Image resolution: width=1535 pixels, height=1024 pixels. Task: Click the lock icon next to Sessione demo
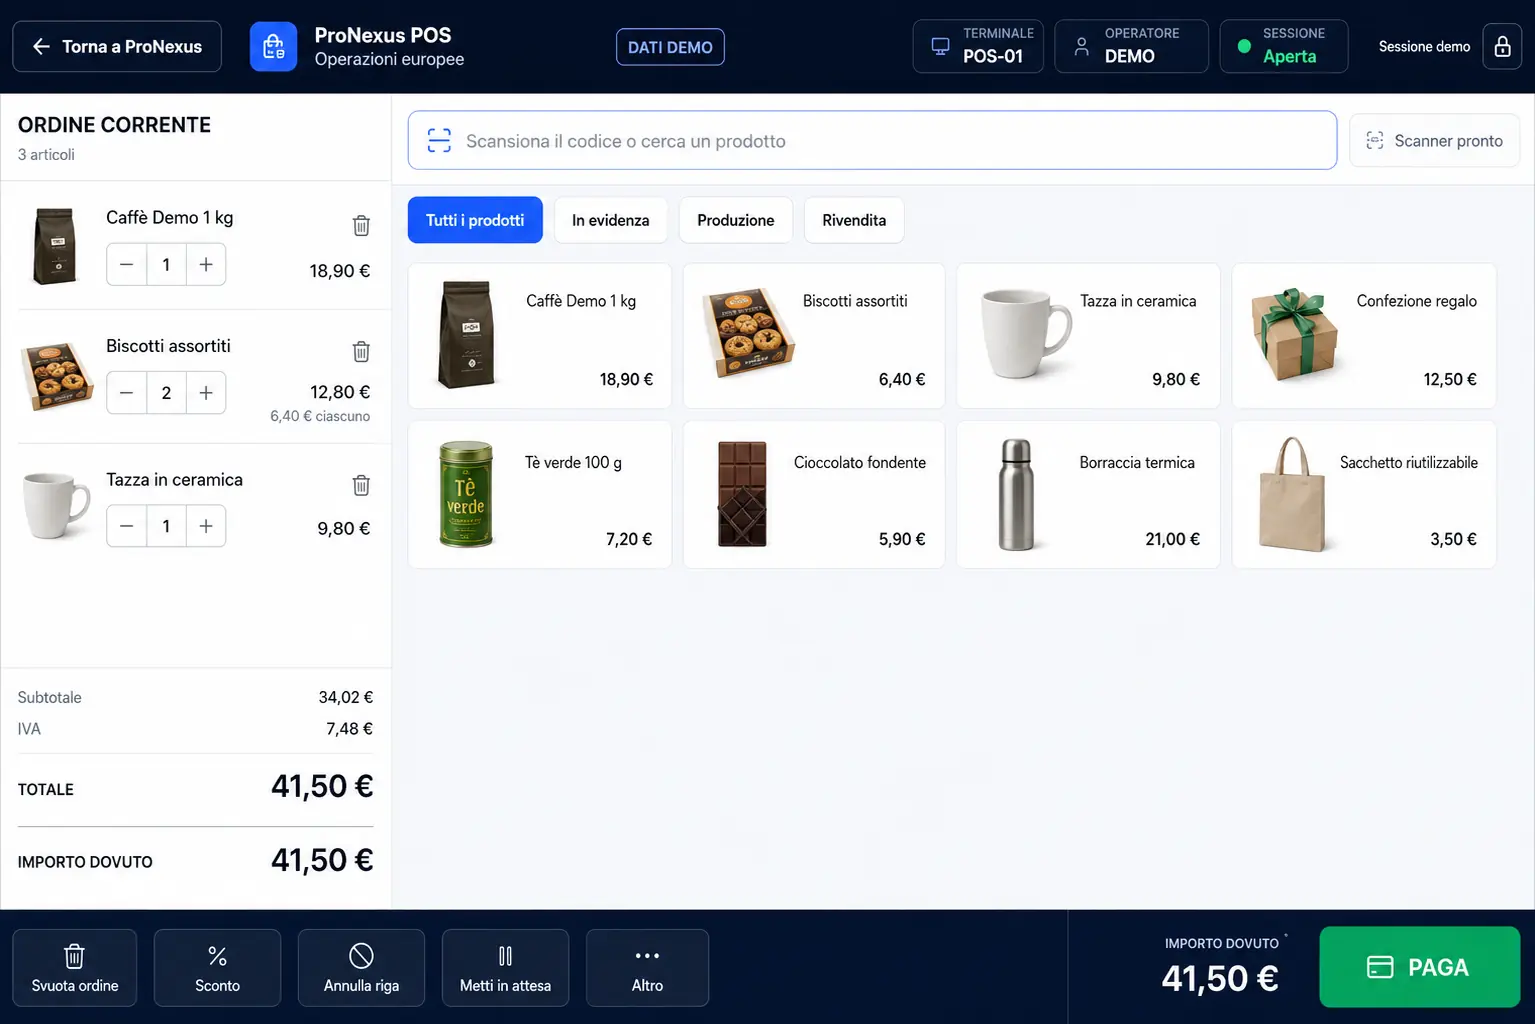(1502, 47)
